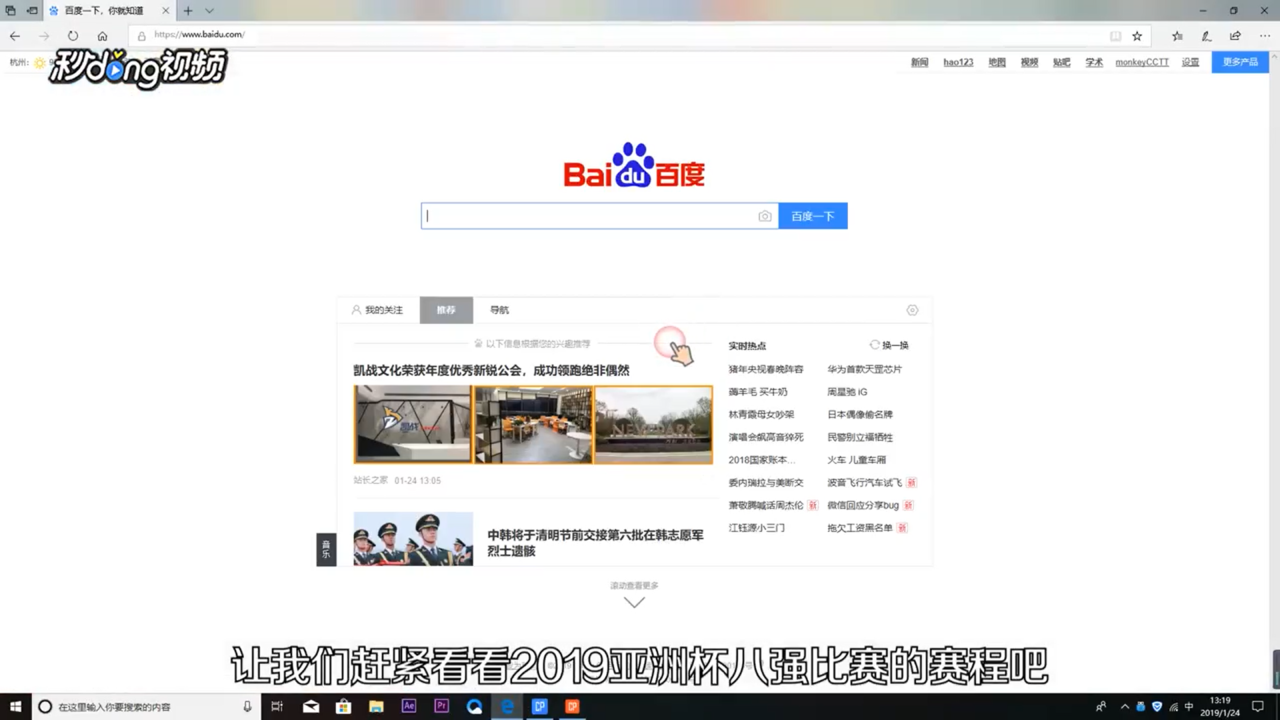This screenshot has height=720, width=1280.
Task: Open the 学术 link
Action: click(1094, 62)
